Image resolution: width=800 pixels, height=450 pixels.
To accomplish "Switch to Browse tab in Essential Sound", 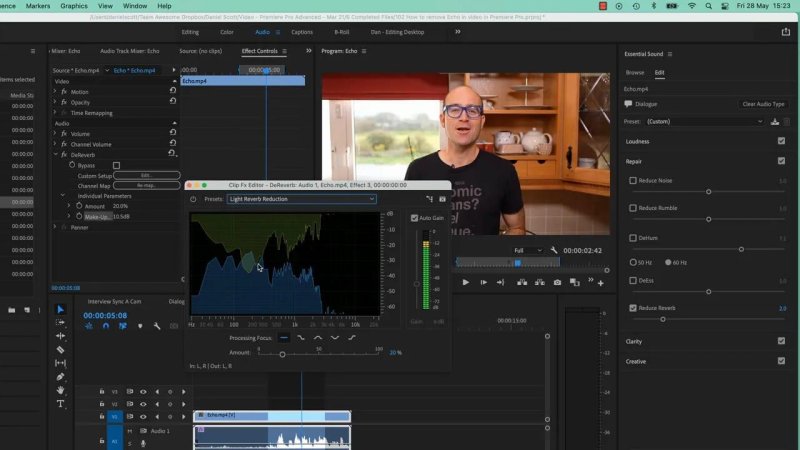I will tap(635, 72).
